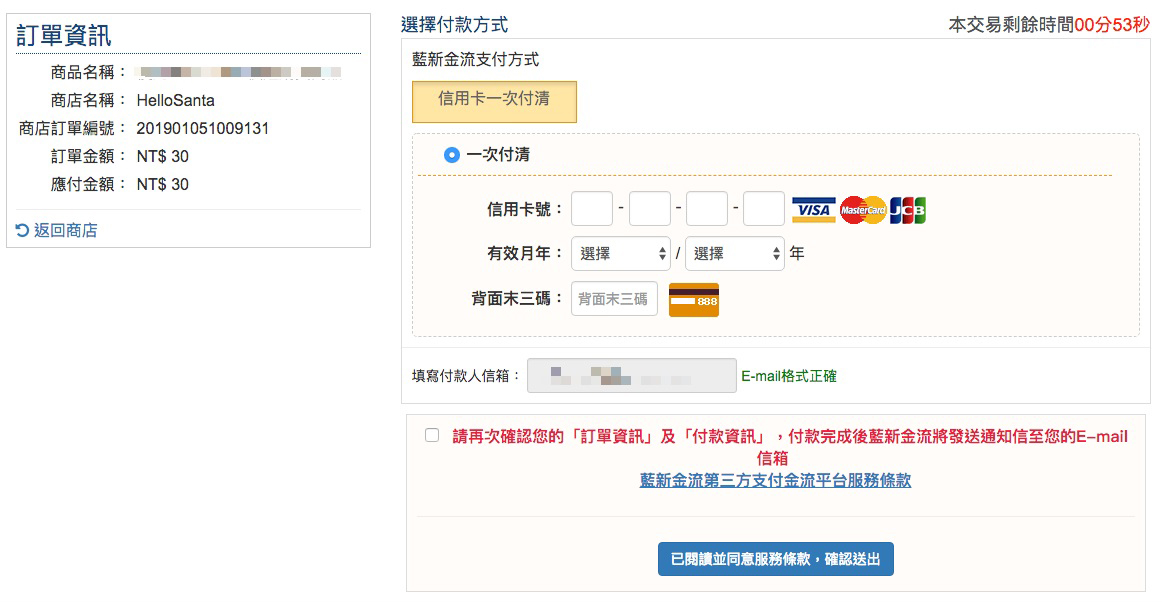1162x605 pixels.
Task: Open 藍新金流第三方支付金流平台服務條款 link
Action: point(775,481)
